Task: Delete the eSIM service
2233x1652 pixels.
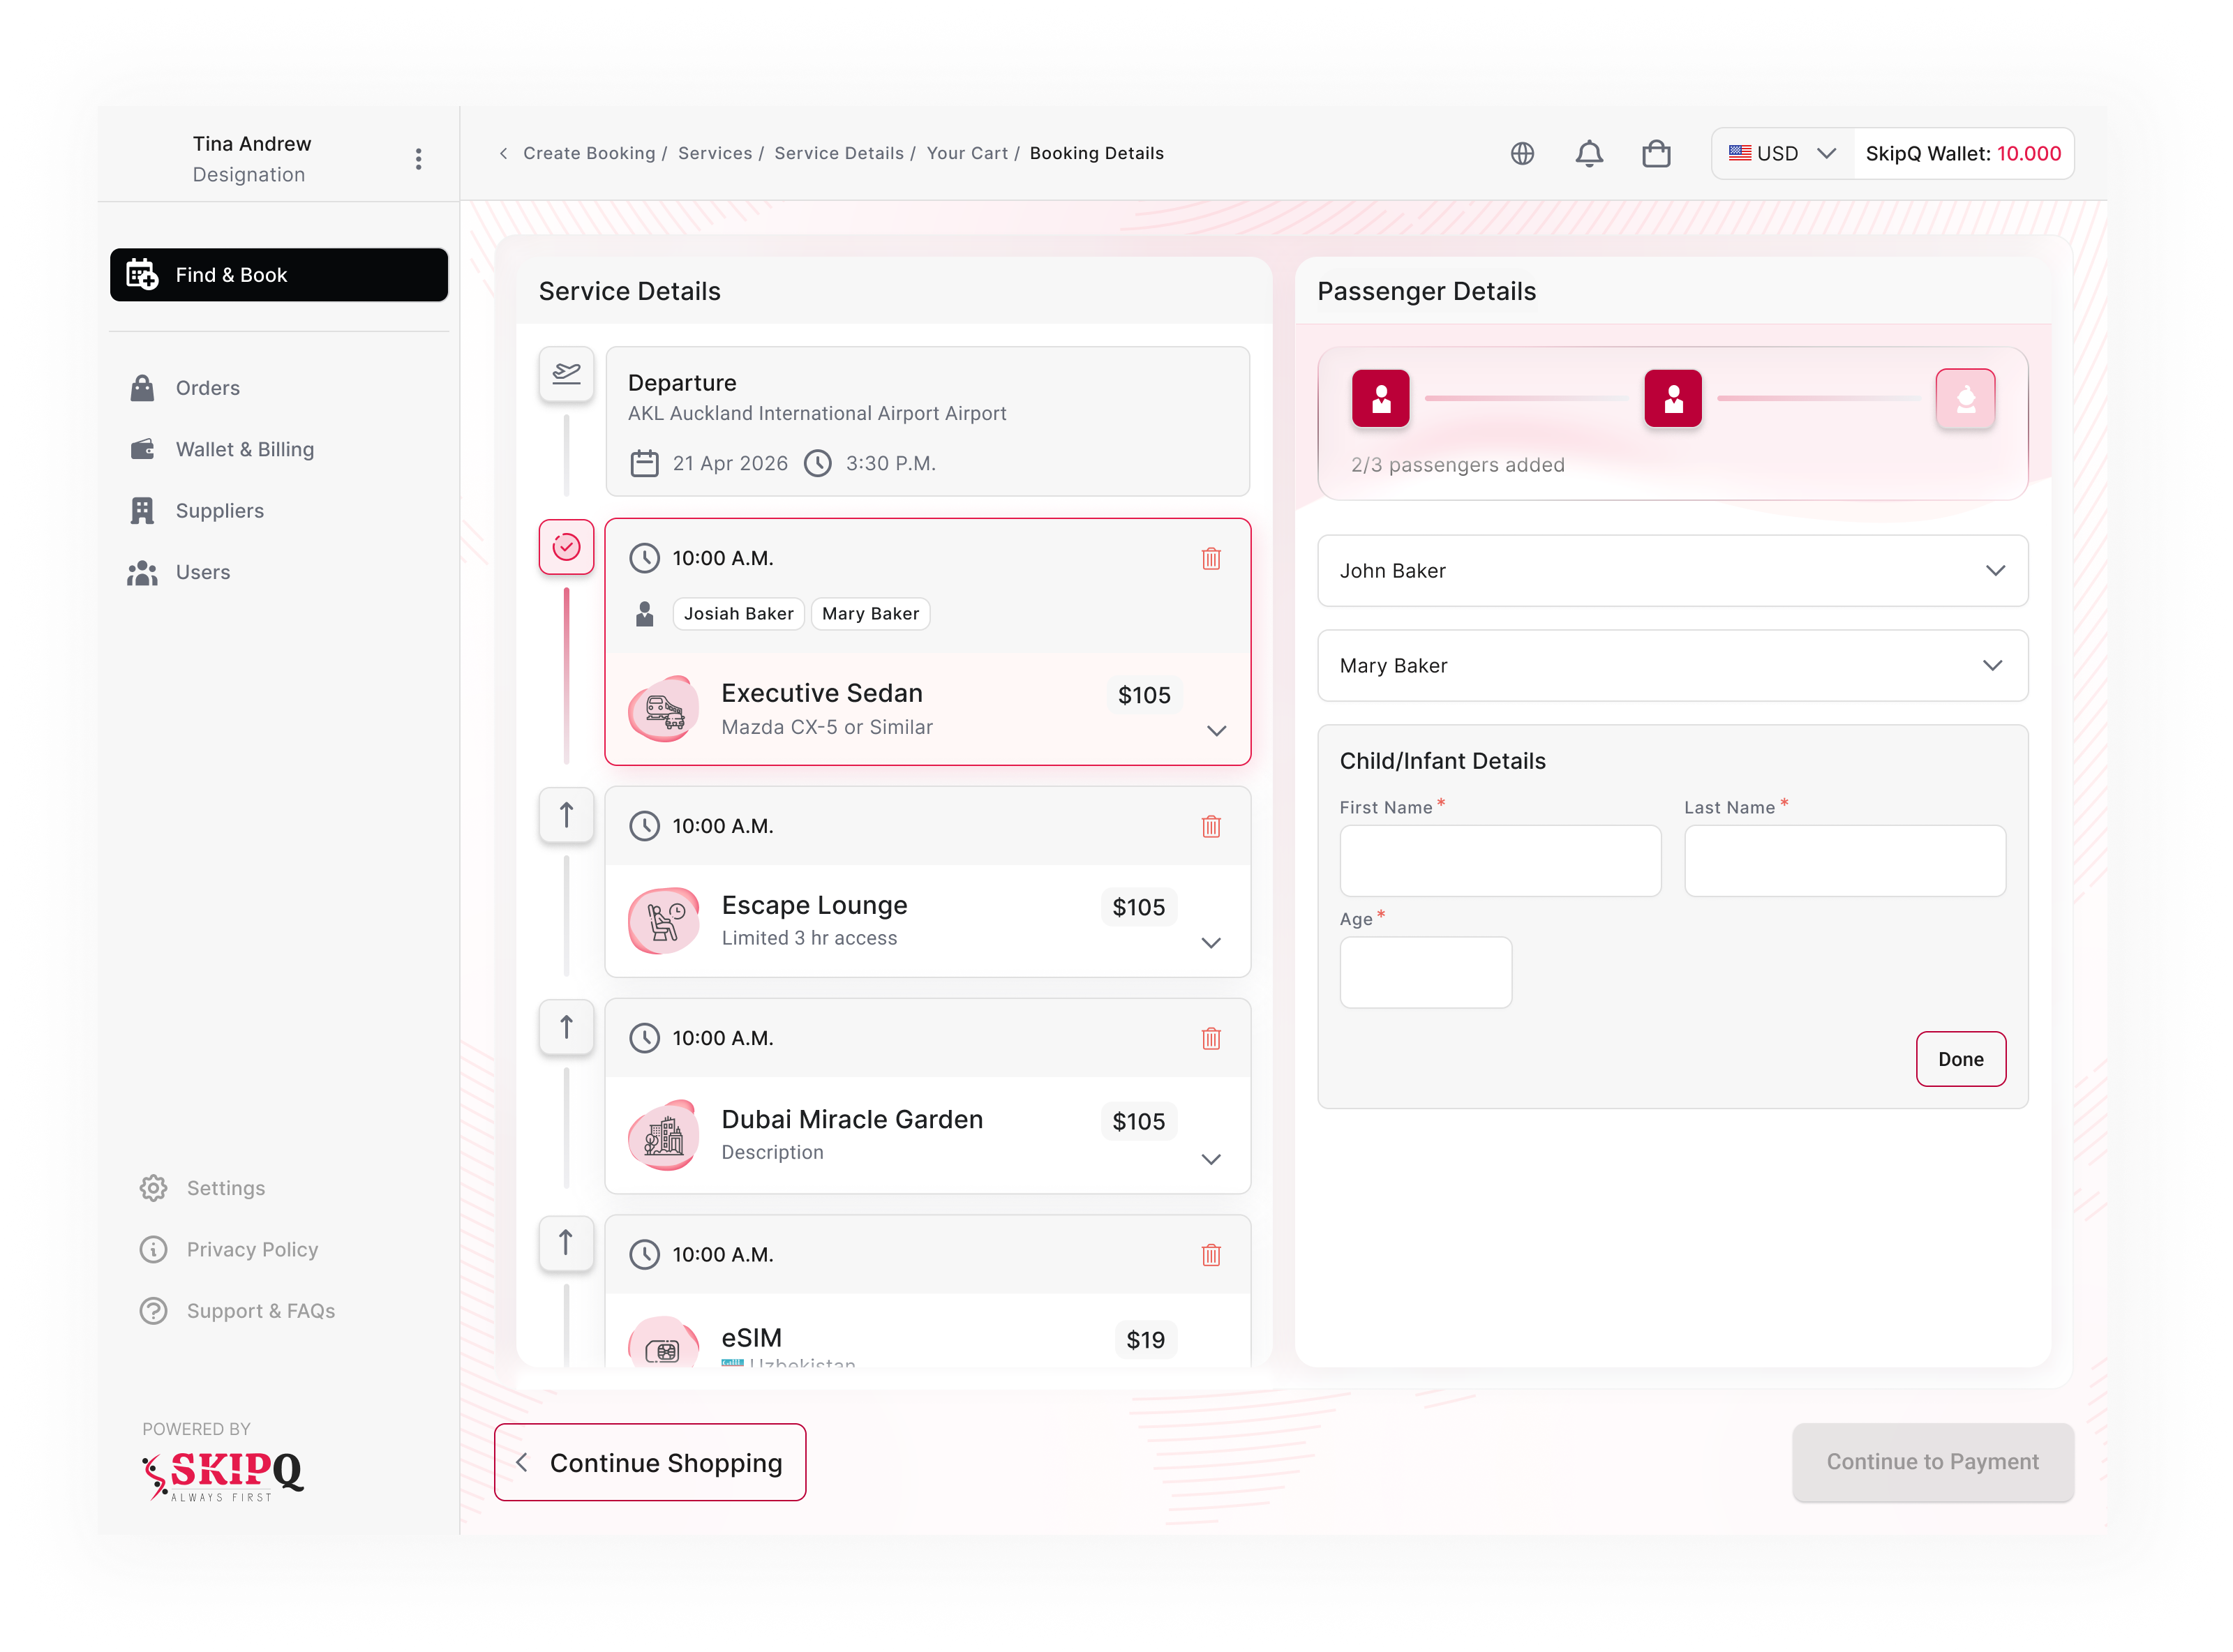Action: pos(1210,1254)
